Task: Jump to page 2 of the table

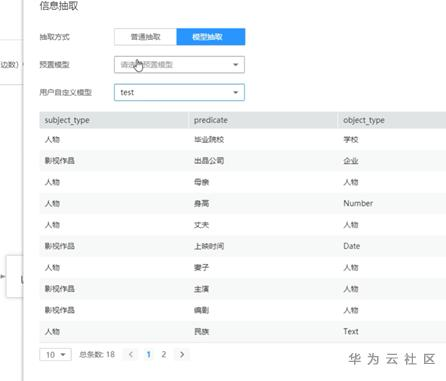Action: (164, 355)
